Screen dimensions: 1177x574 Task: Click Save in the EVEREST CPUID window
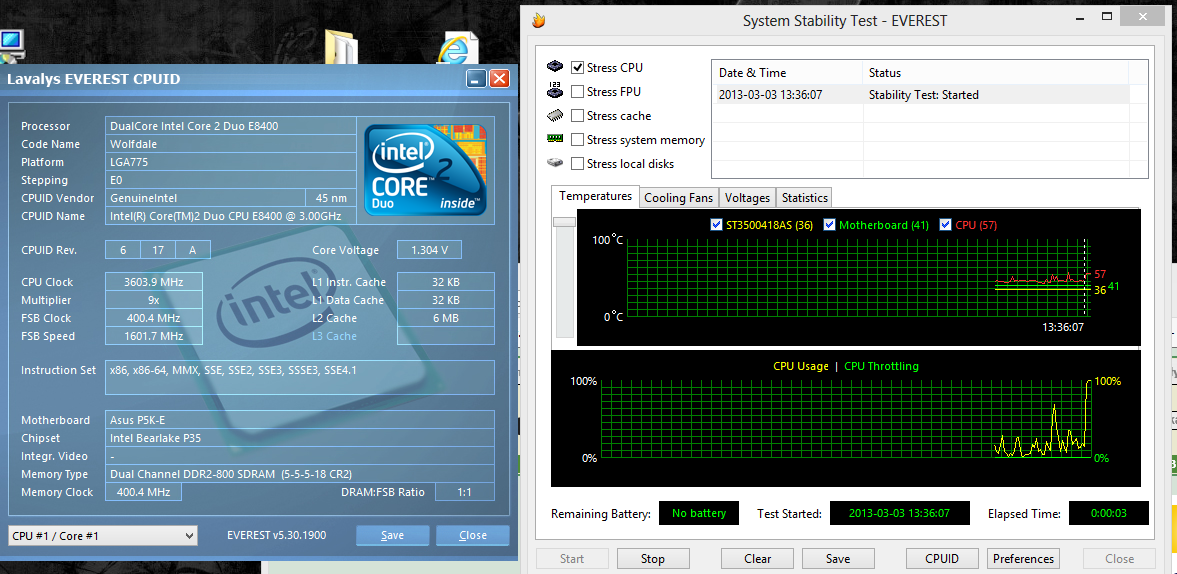tap(393, 535)
